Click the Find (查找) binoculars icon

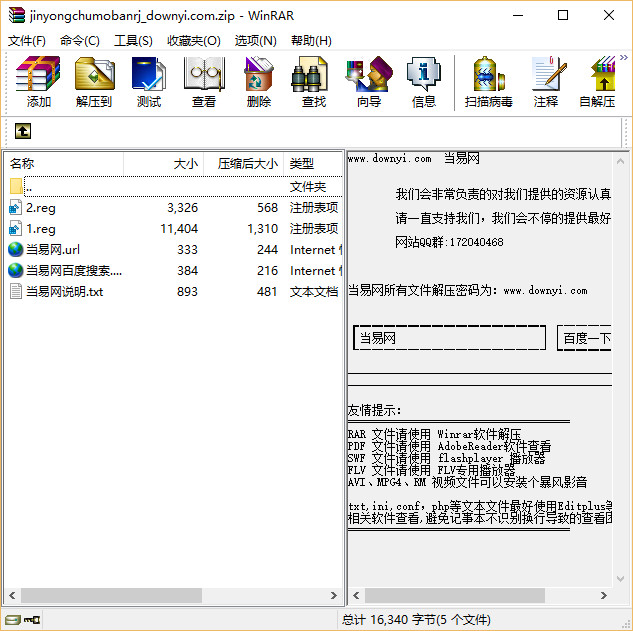(x=309, y=73)
